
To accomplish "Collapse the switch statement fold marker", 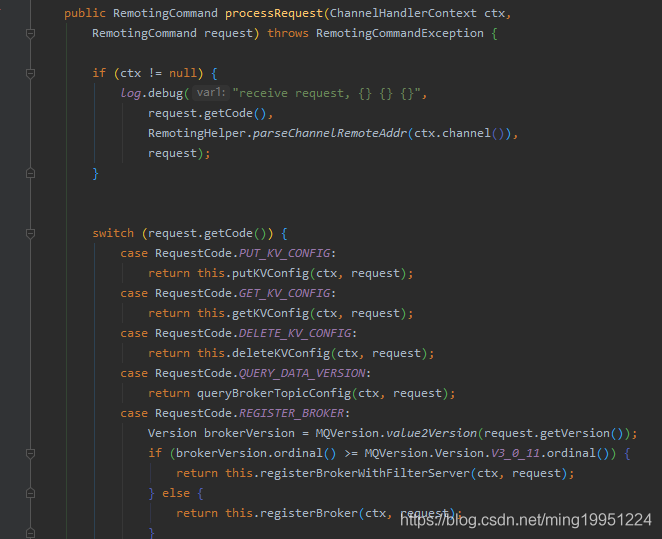I will 31,233.
